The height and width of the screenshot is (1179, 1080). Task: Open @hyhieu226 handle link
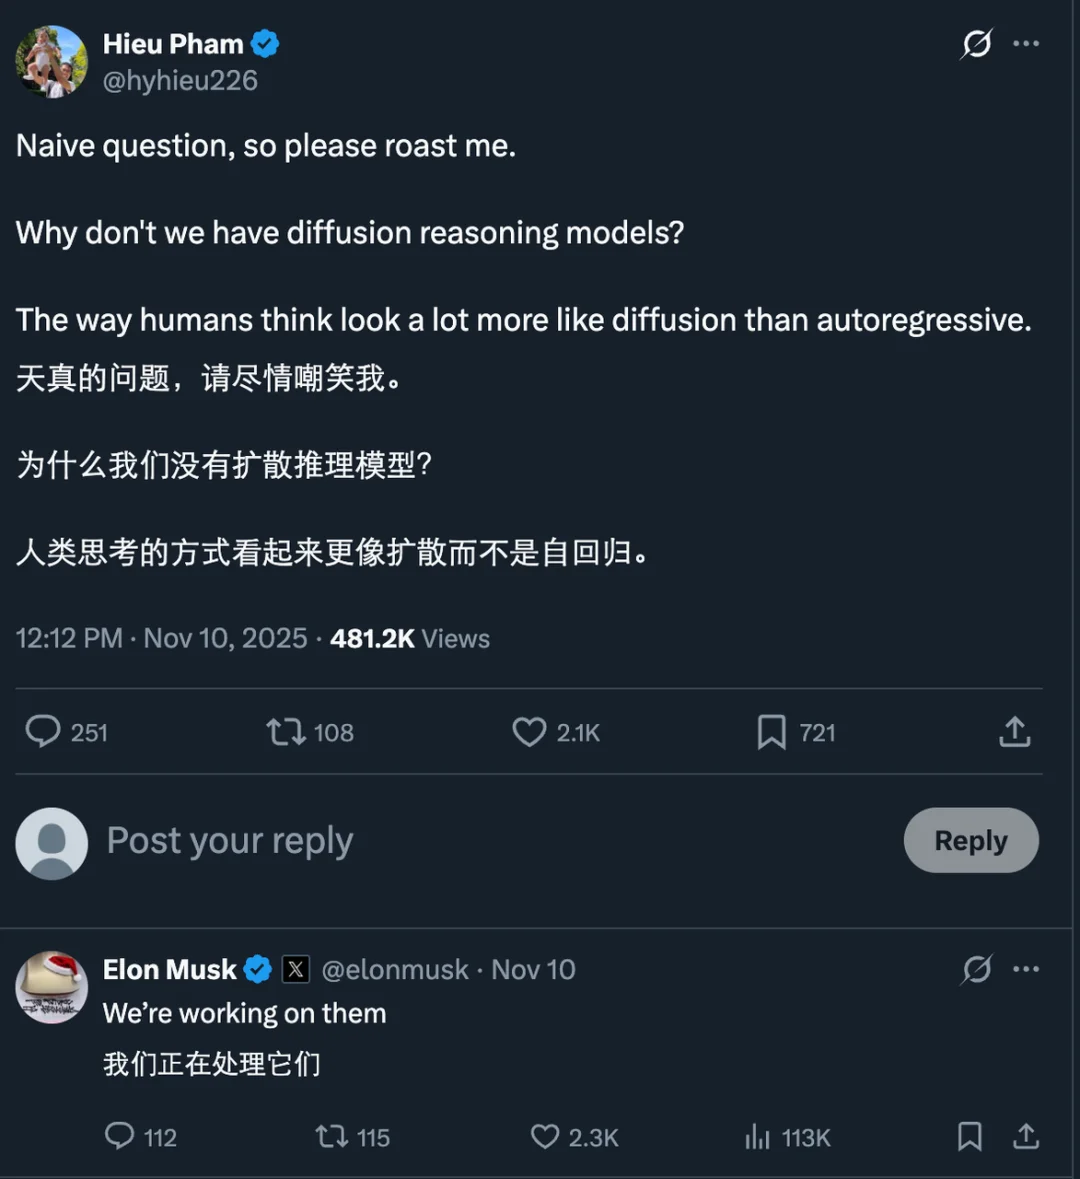[x=180, y=80]
